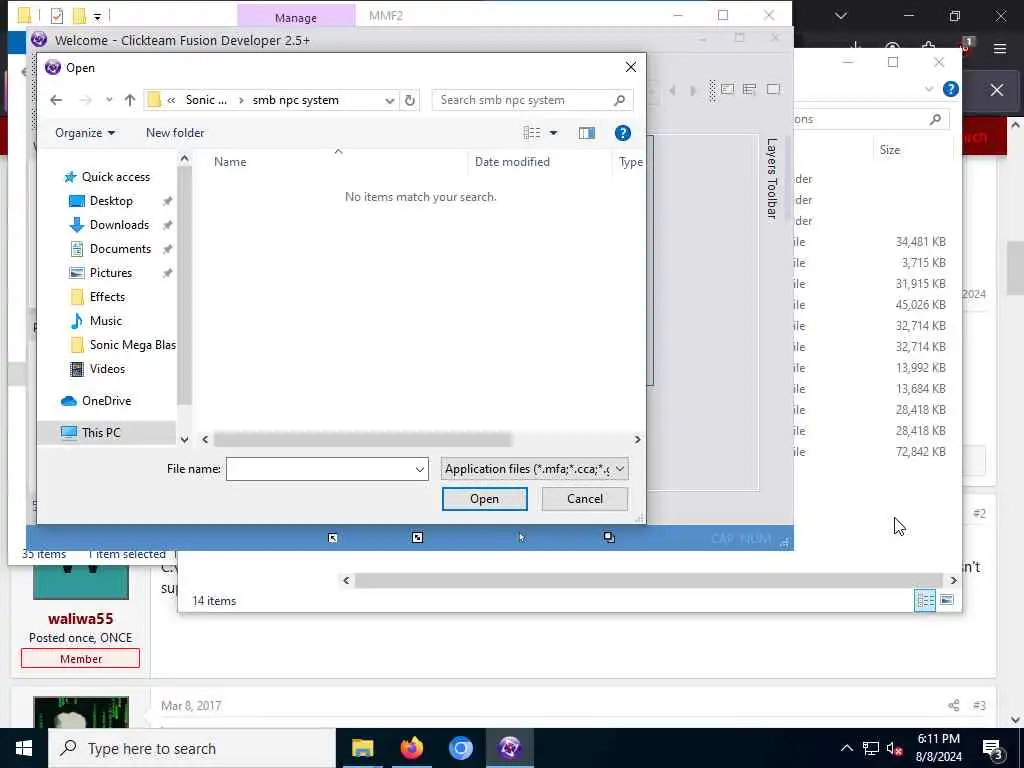
Task: Open the view options dropdown arrow
Action: (553, 133)
